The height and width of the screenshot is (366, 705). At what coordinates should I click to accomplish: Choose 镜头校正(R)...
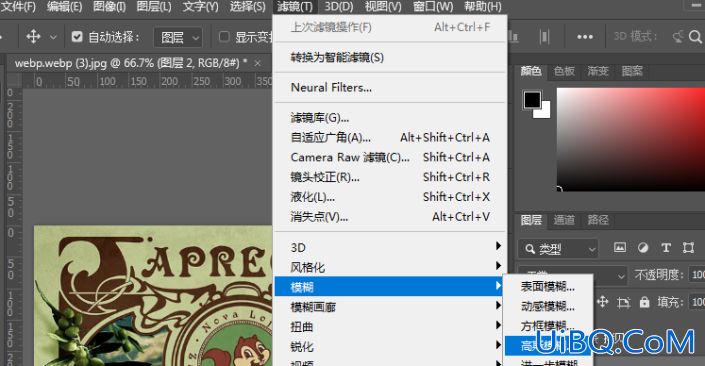(390, 177)
